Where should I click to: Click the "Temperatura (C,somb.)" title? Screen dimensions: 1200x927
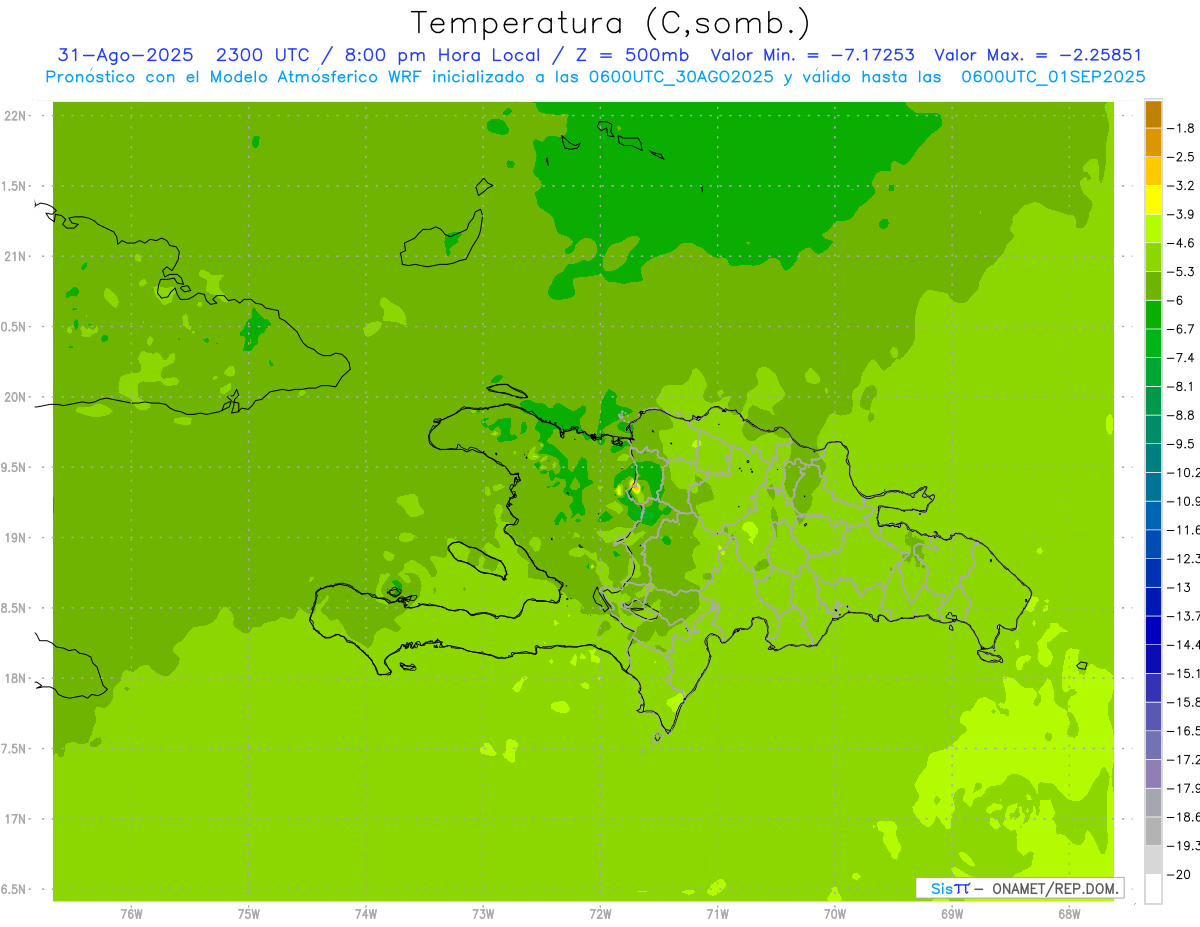click(x=610, y=23)
